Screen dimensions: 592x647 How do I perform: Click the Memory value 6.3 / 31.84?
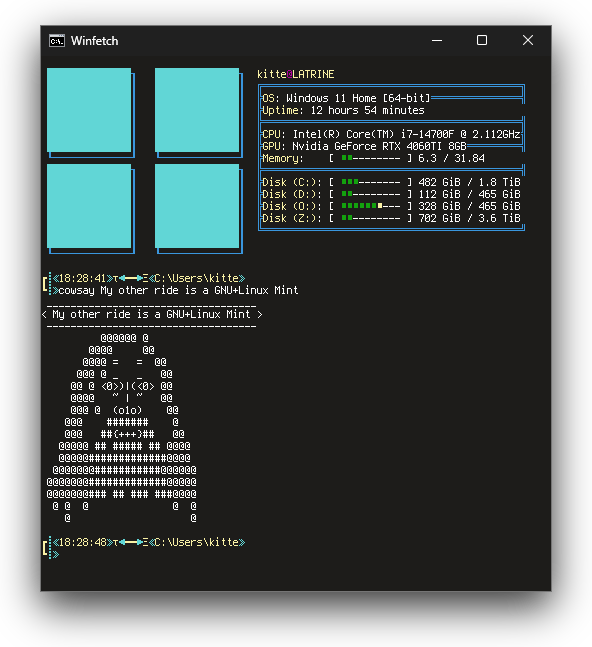(x=451, y=158)
